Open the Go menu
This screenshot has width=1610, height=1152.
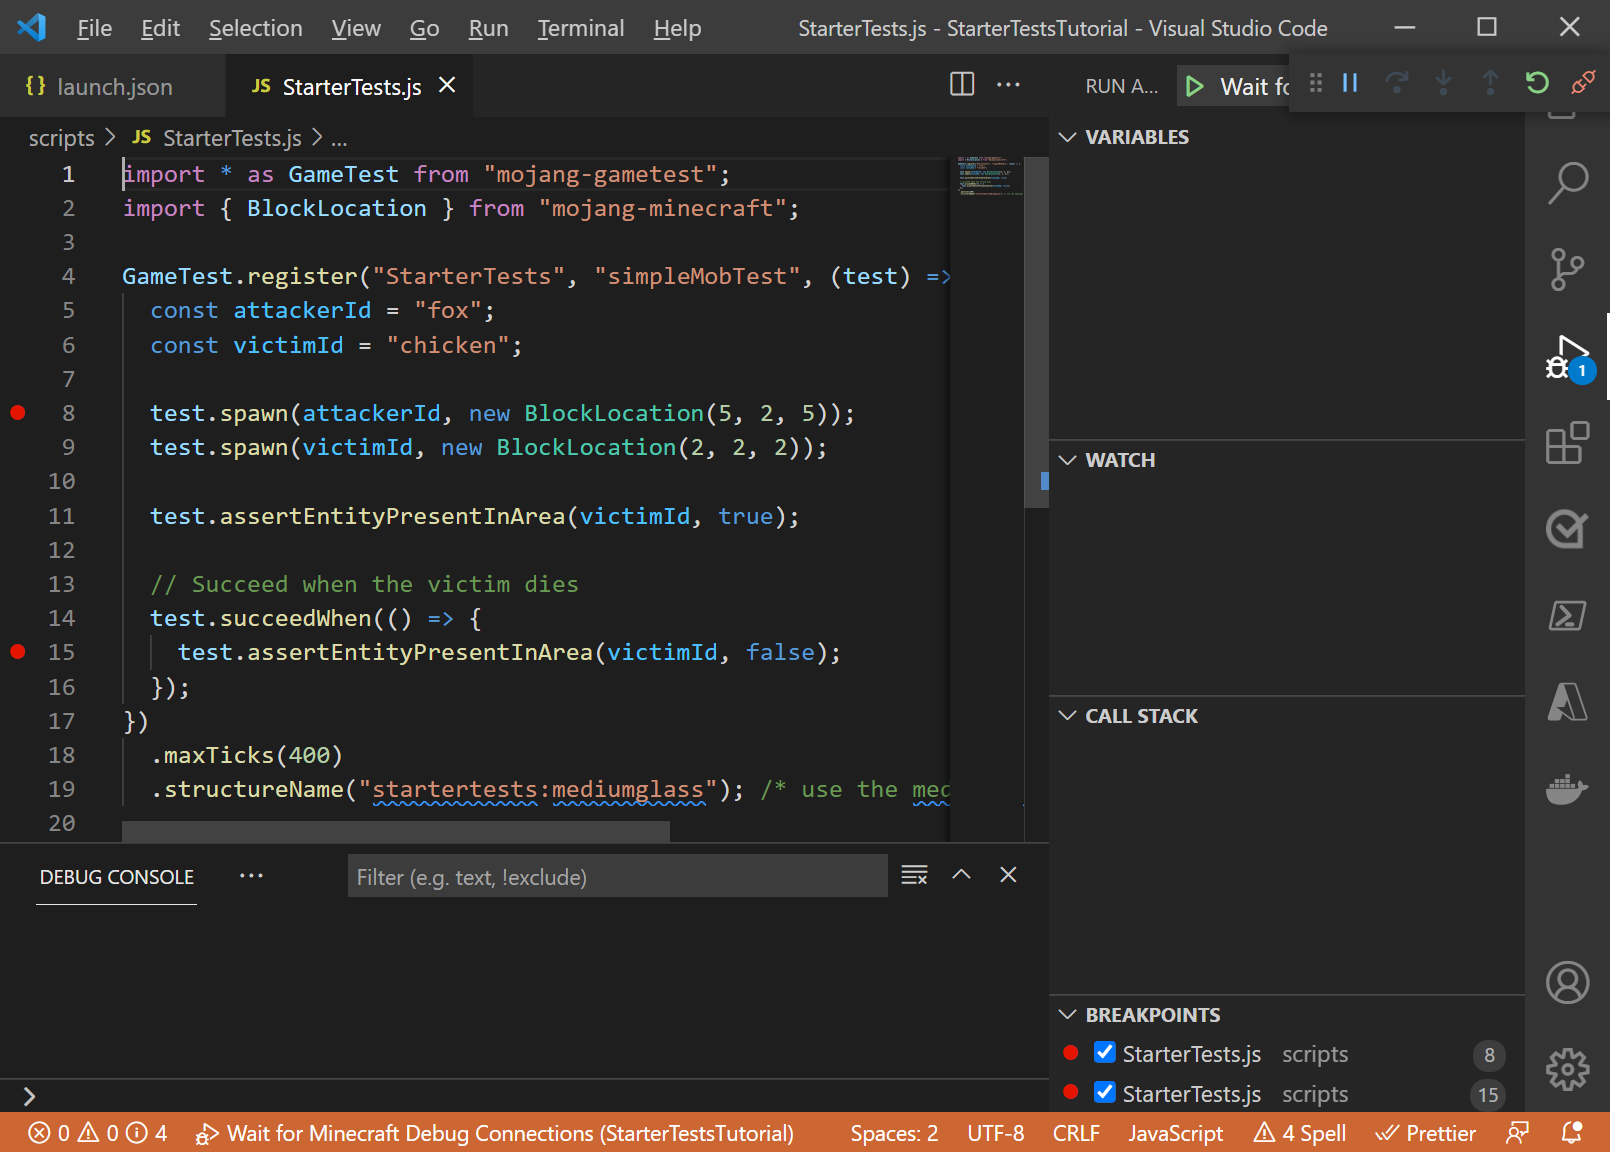point(424,28)
